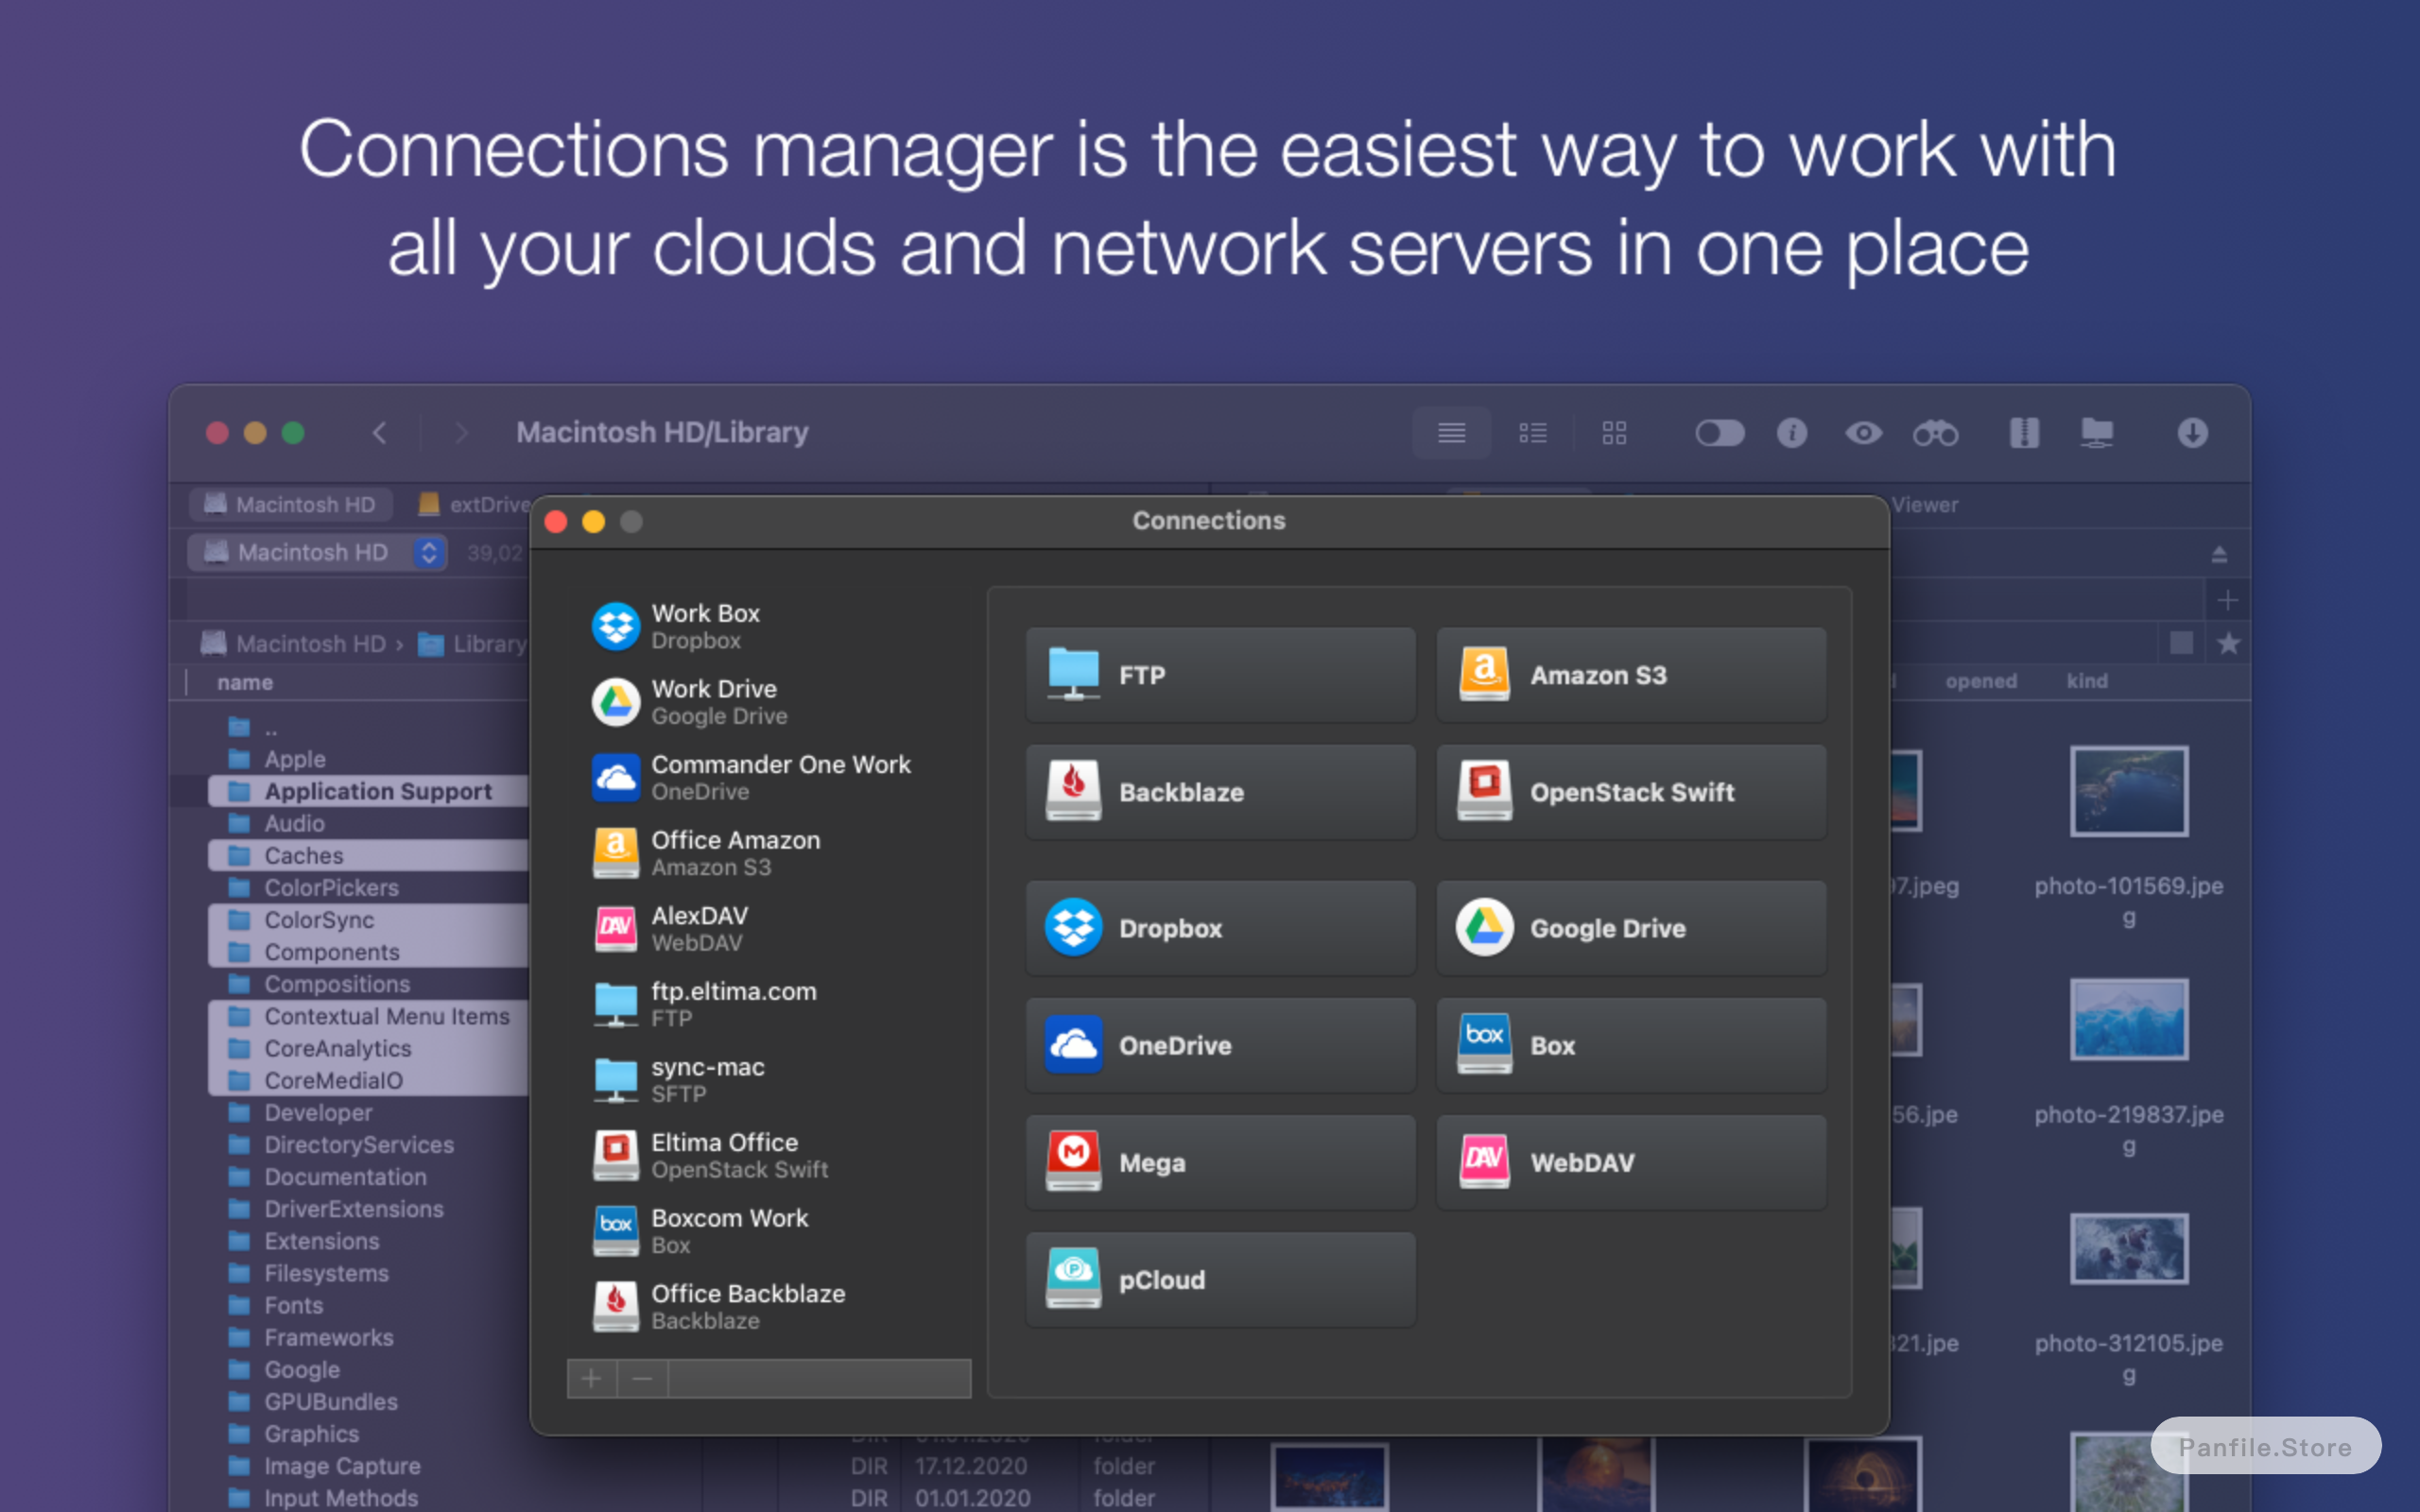Open photo-312105.jpeg thumbnail
The image size is (2420, 1512).
pos(2129,1248)
